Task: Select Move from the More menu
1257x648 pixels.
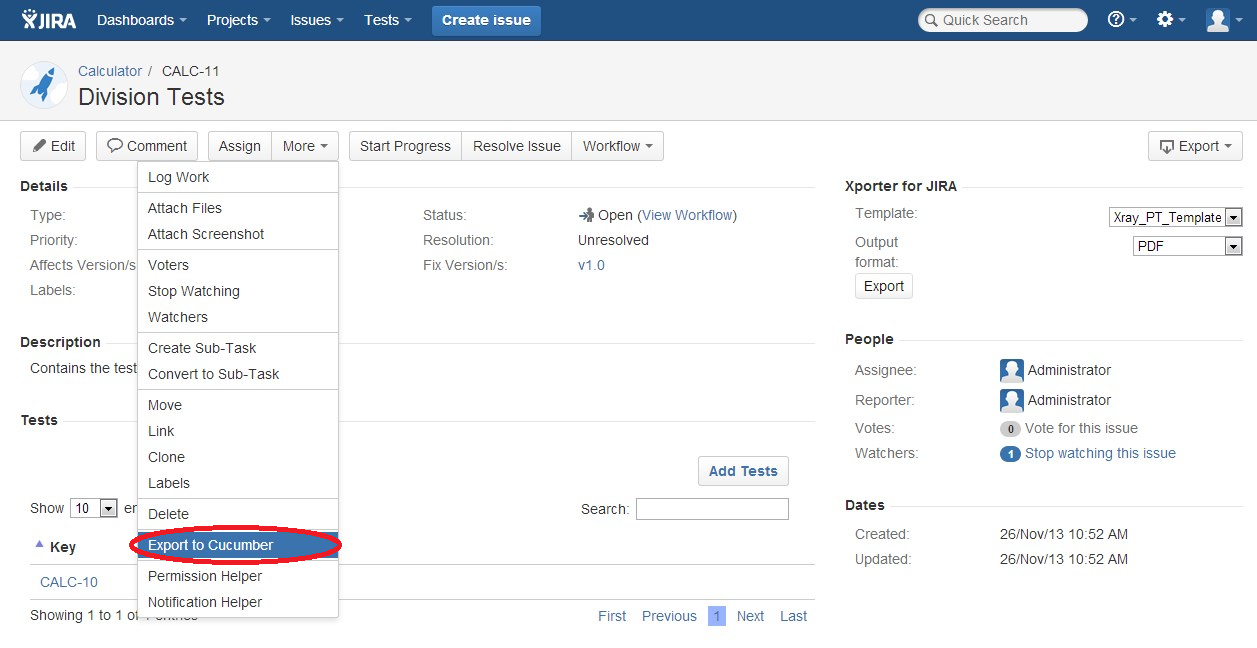Action: click(238, 405)
